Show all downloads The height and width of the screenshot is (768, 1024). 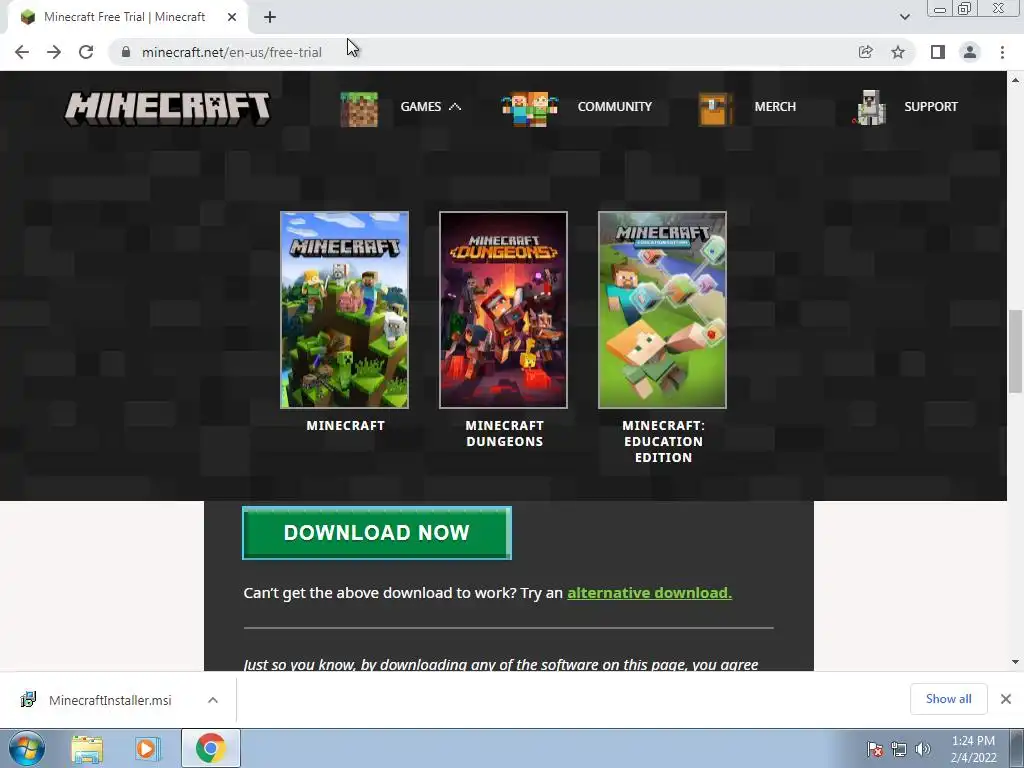(x=948, y=699)
